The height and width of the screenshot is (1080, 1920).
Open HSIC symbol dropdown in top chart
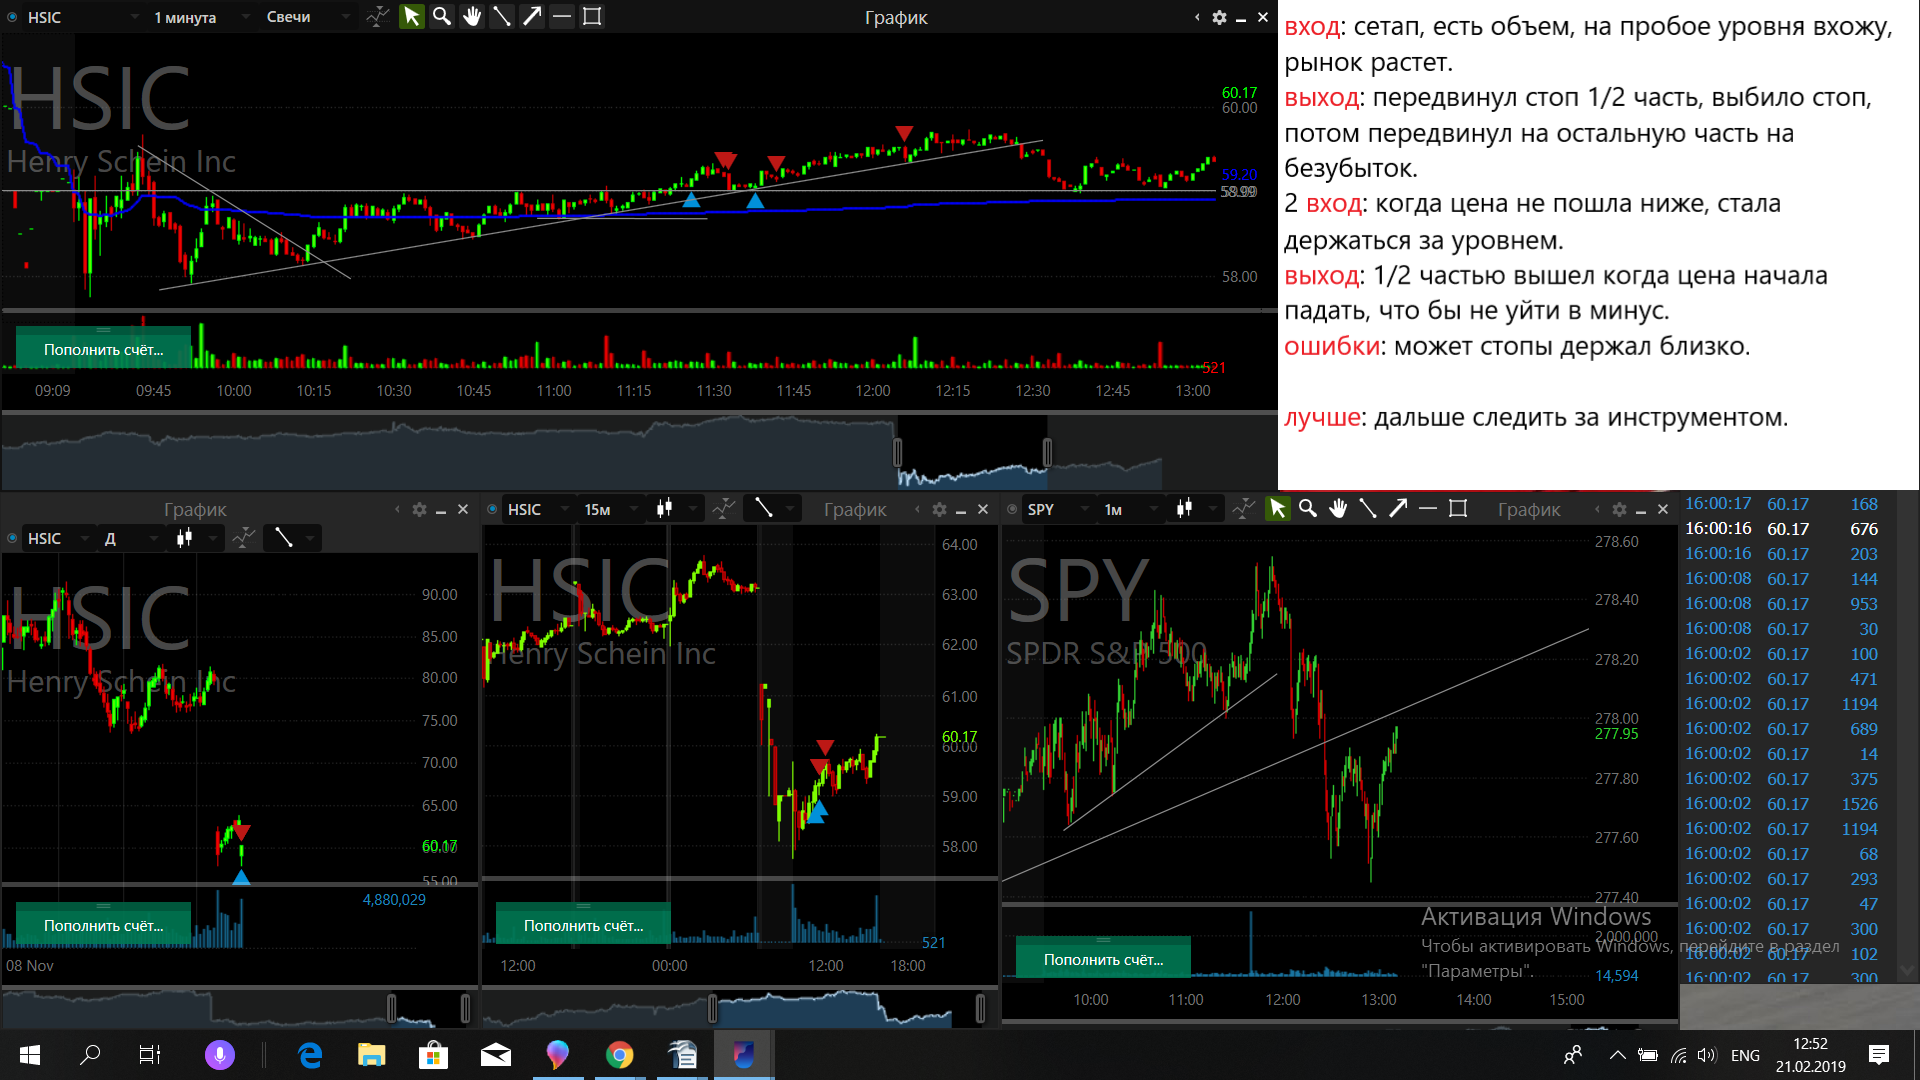click(82, 17)
